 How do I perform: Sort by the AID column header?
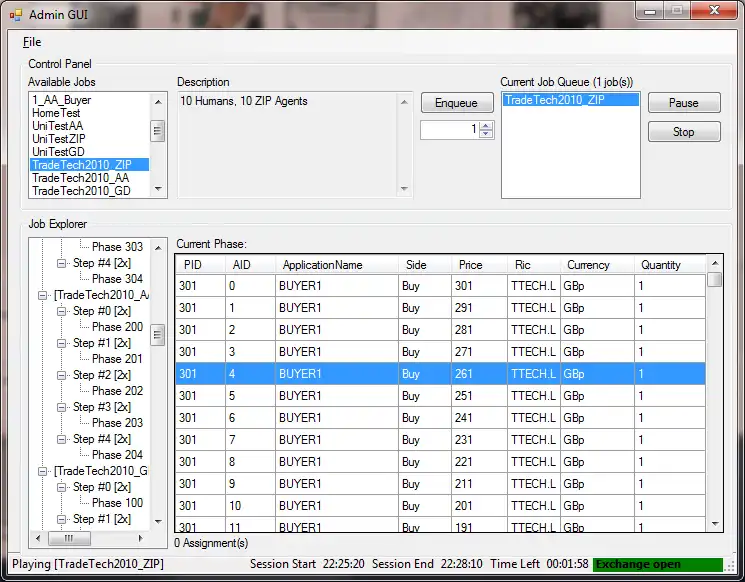(x=250, y=265)
